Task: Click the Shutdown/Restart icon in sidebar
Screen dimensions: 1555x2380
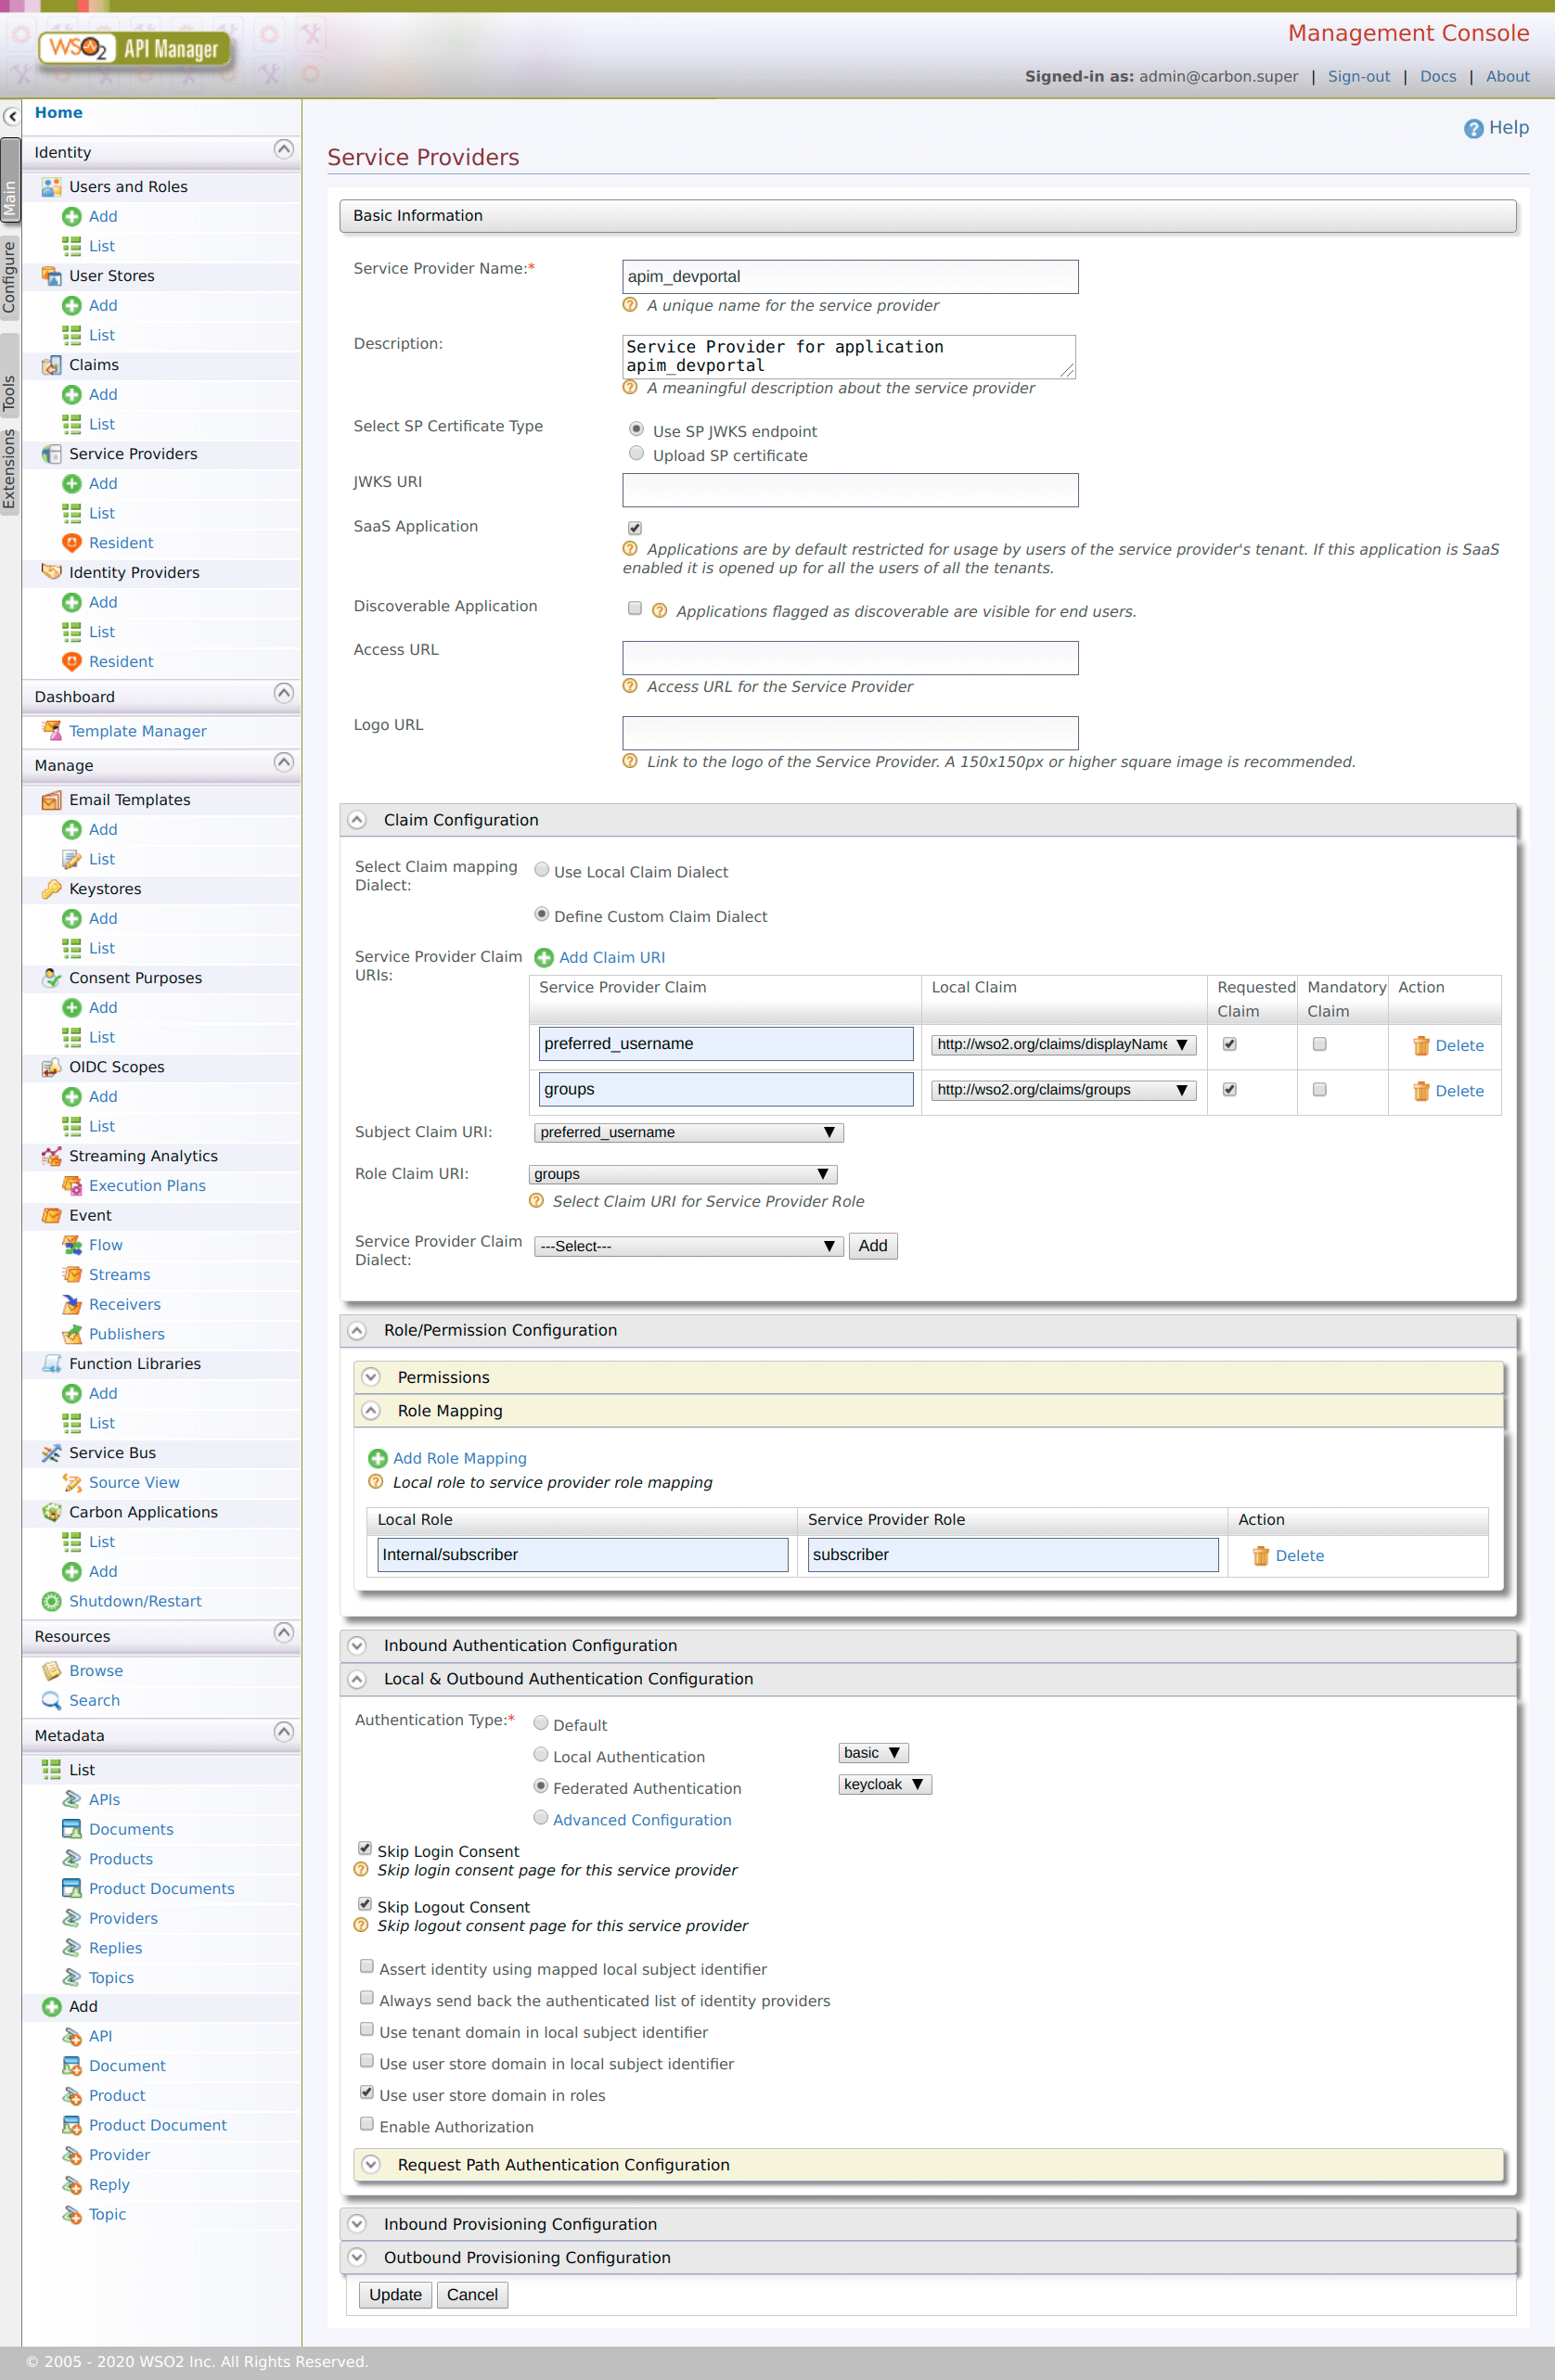Action: tap(51, 1601)
